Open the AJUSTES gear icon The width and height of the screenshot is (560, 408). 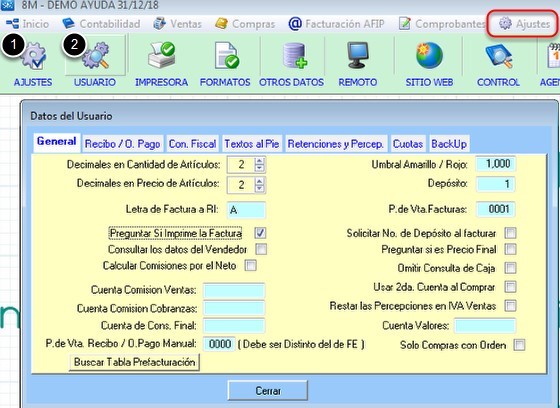coord(33,56)
